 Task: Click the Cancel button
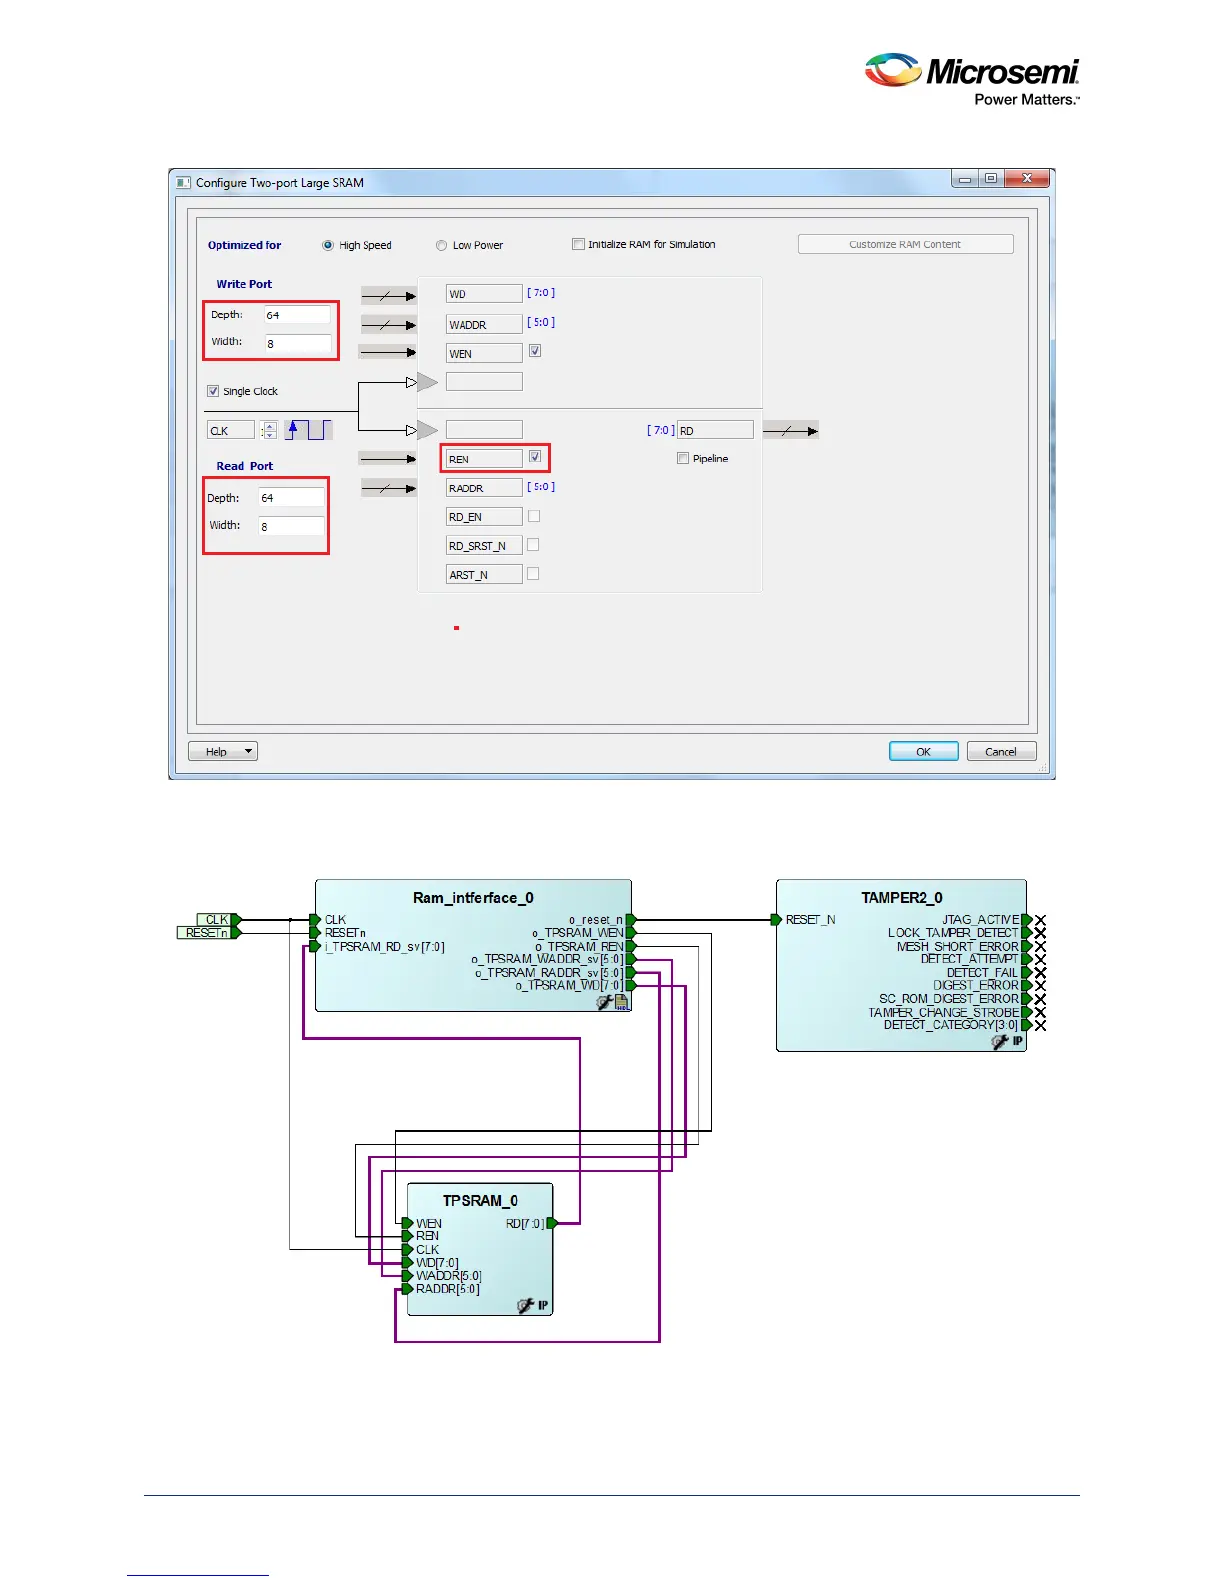[1001, 751]
